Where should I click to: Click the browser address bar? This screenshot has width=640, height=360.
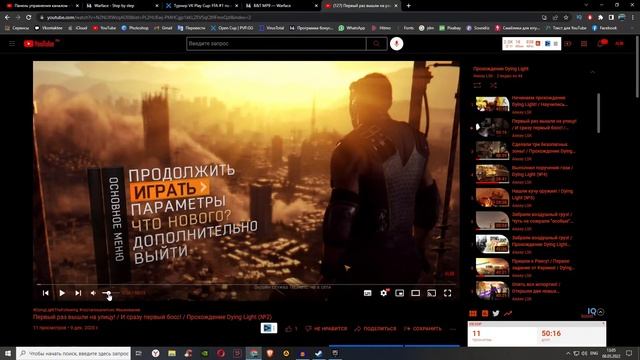[x=286, y=17]
